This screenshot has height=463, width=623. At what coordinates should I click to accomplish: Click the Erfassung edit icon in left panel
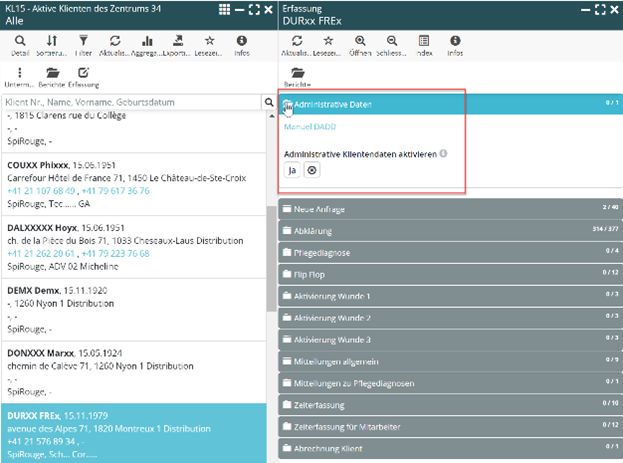[x=84, y=73]
